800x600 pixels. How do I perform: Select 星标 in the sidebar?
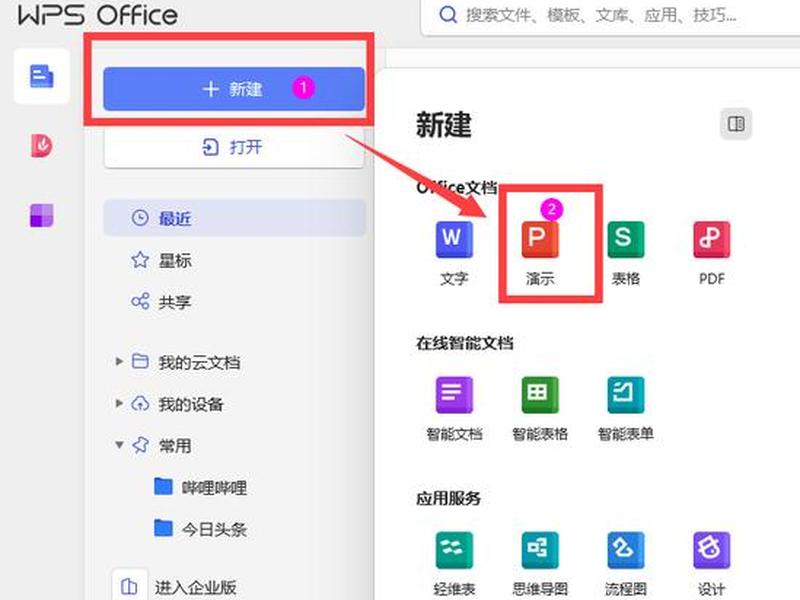point(174,260)
